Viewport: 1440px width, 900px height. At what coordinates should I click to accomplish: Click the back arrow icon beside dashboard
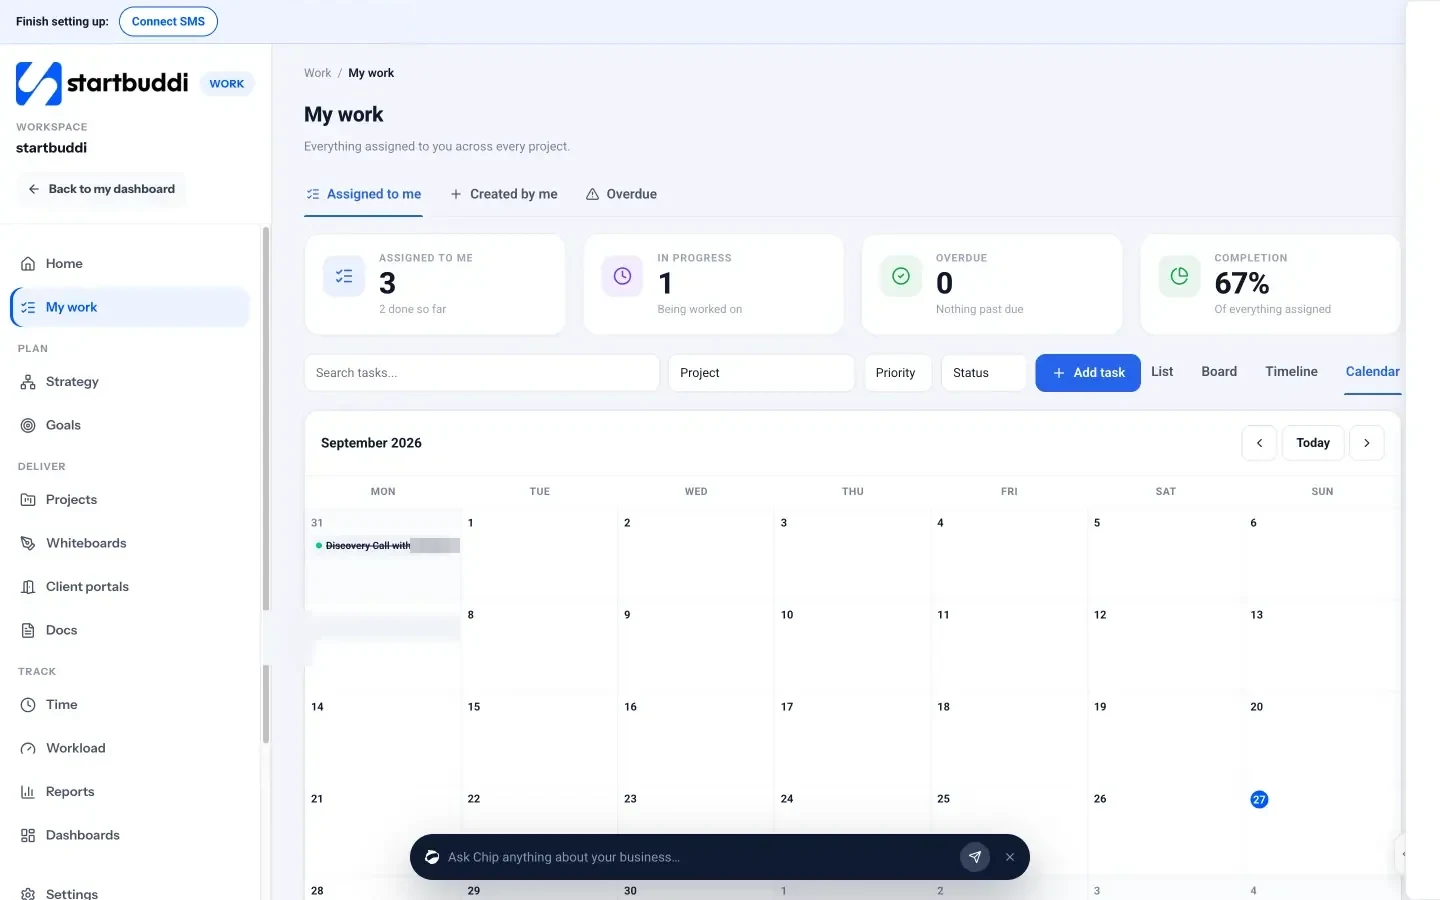34,189
